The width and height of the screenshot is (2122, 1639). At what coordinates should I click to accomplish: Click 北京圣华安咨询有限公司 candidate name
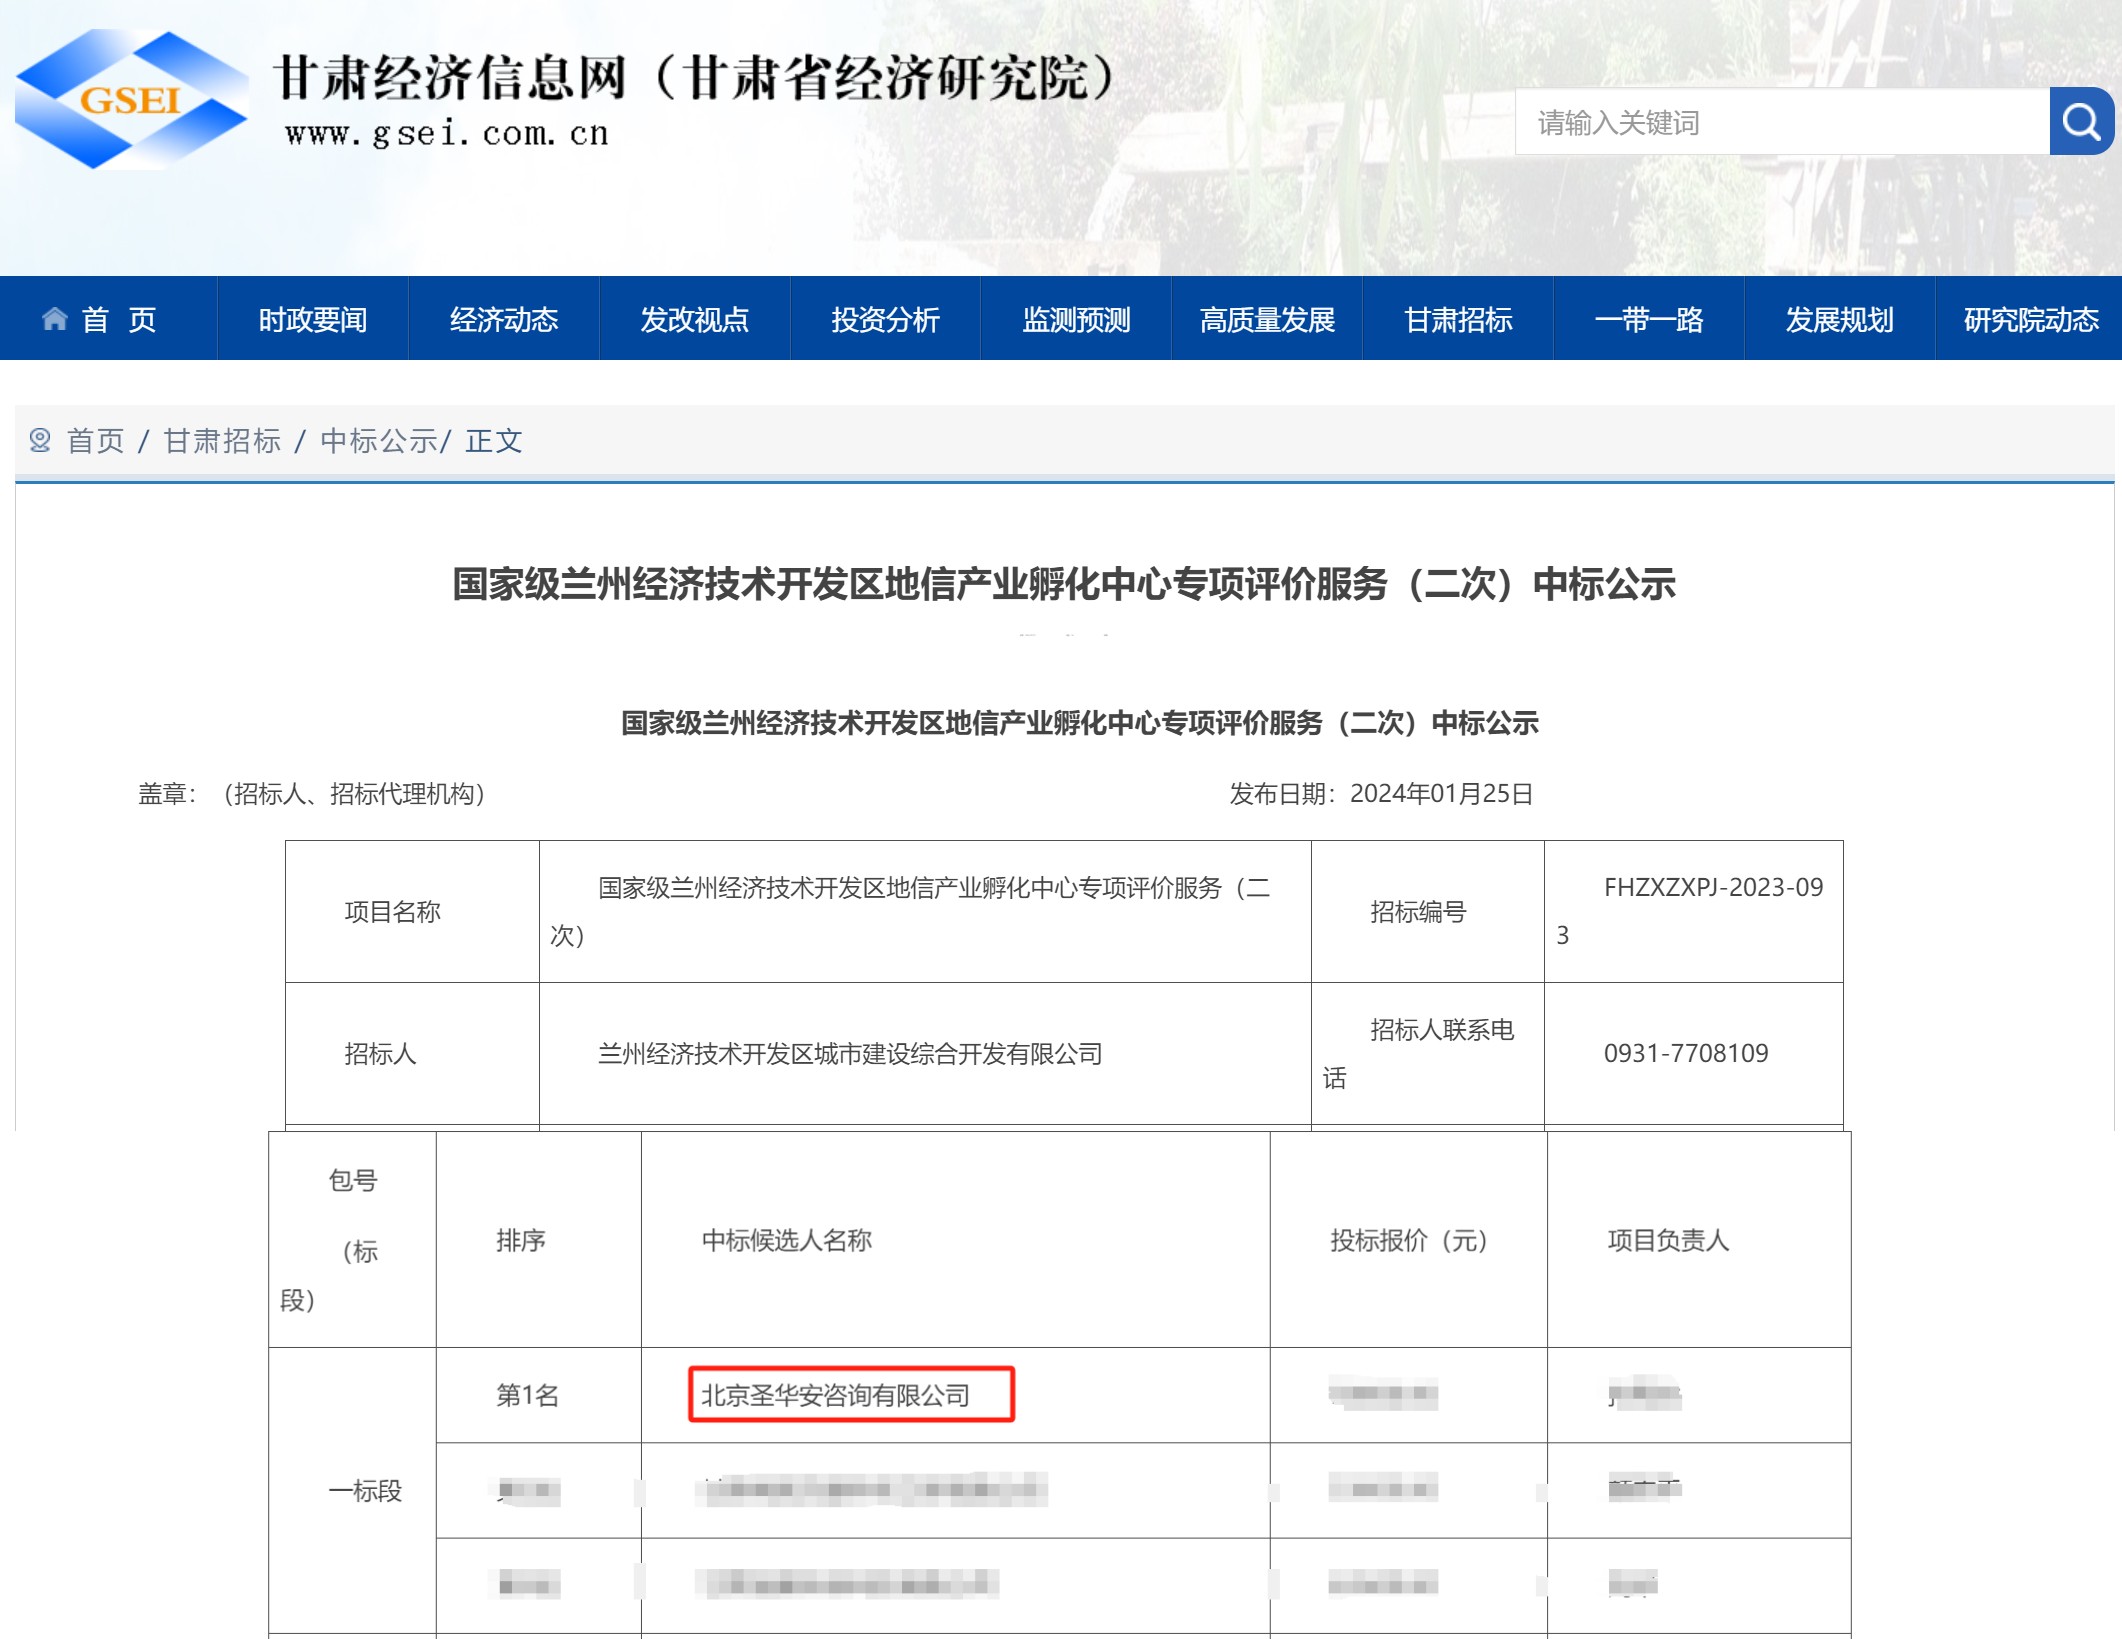835,1396
